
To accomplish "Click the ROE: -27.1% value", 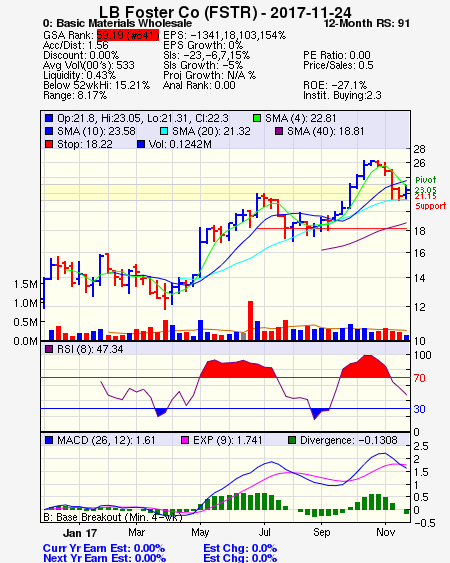I will pos(335,85).
